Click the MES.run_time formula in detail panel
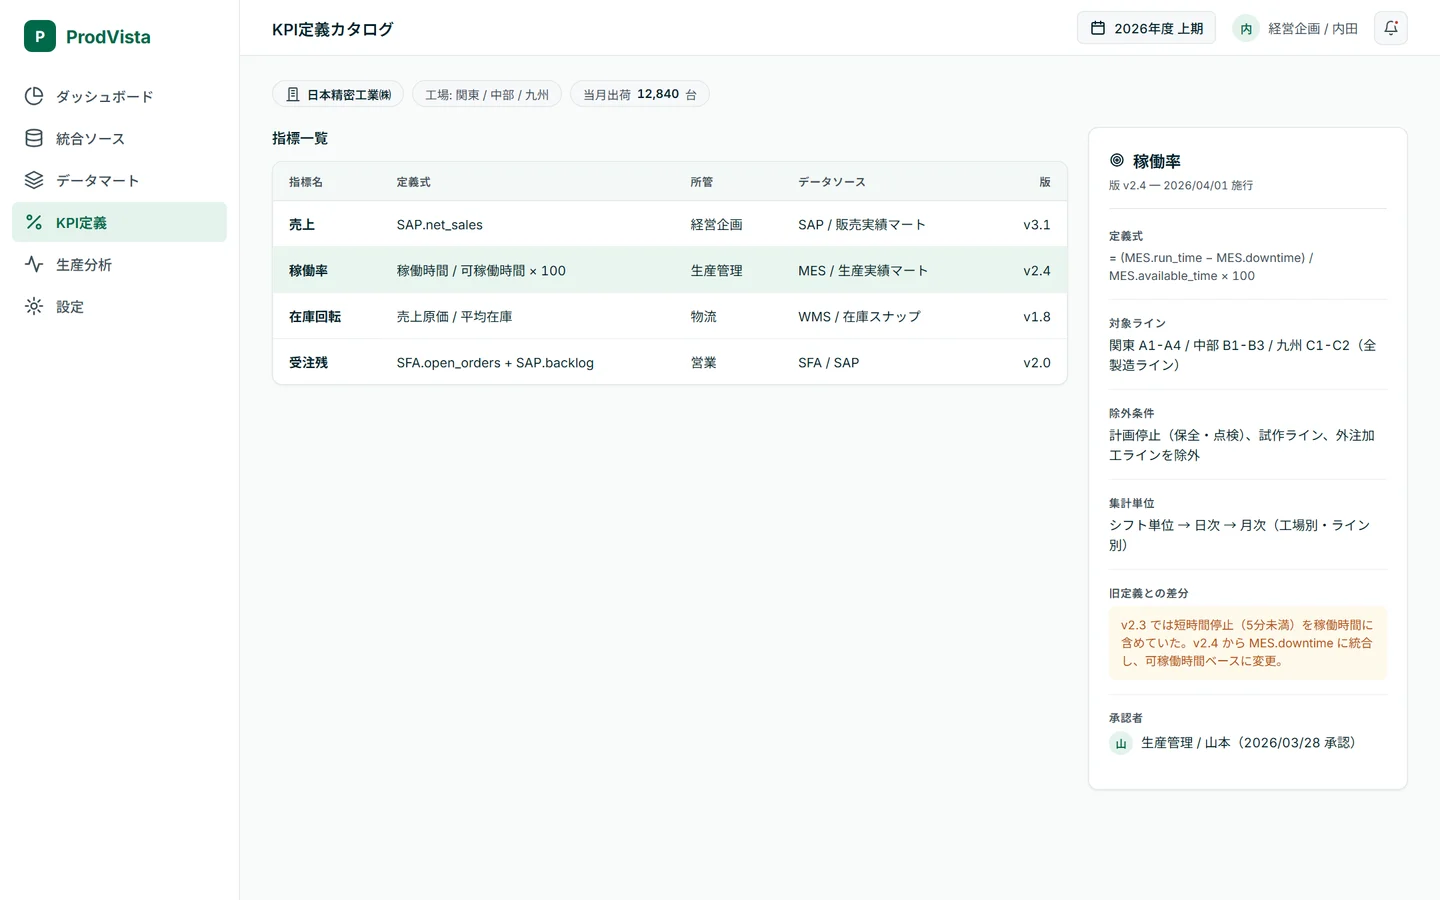The height and width of the screenshot is (900, 1440). [1211, 267]
